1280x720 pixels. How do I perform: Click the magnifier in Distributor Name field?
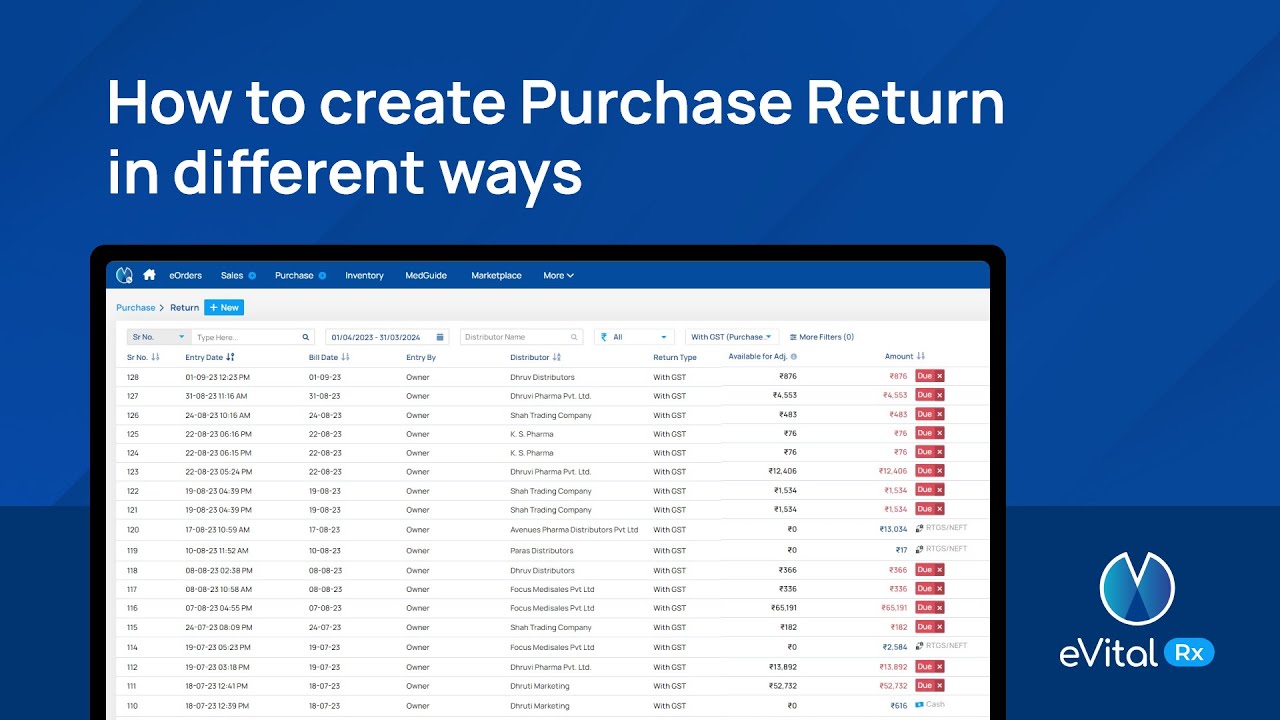click(x=574, y=337)
